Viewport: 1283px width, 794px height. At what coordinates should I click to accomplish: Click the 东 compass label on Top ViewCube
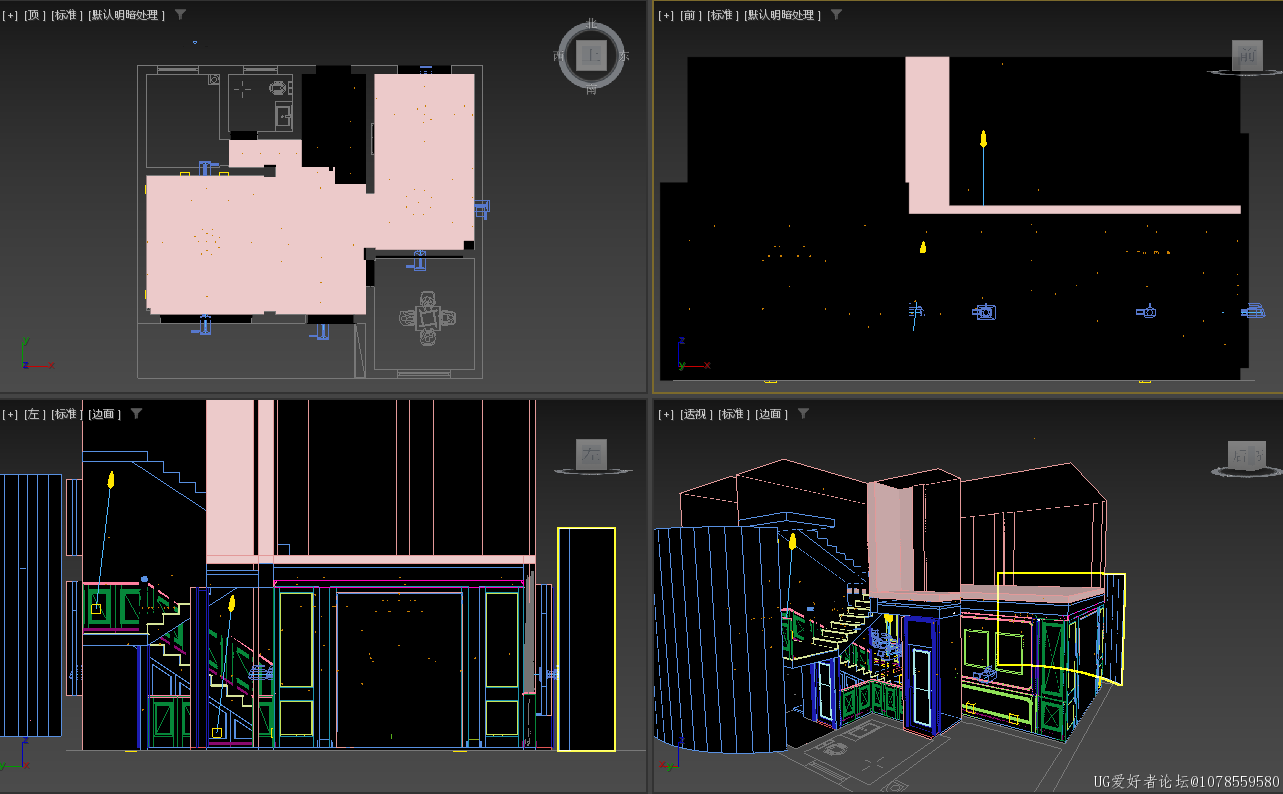[624, 57]
